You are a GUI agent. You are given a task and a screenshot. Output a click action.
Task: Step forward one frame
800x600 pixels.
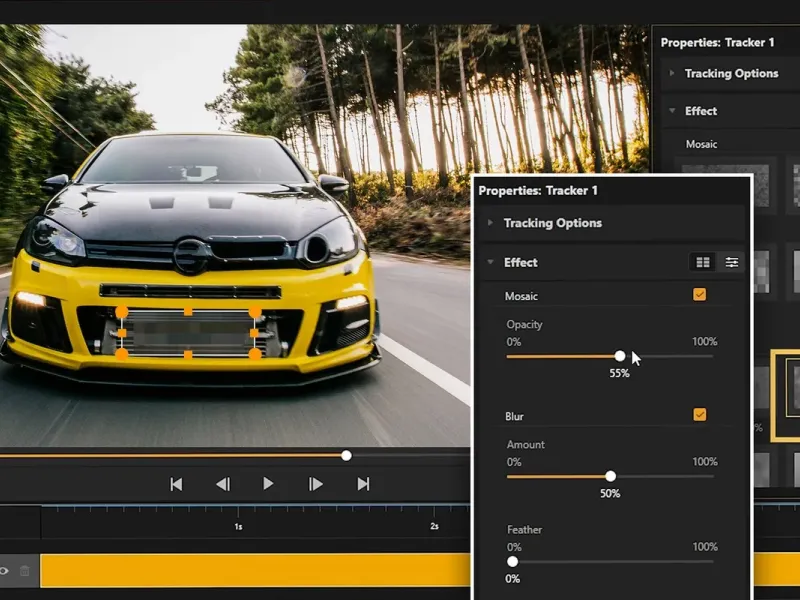pyautogui.click(x=316, y=484)
